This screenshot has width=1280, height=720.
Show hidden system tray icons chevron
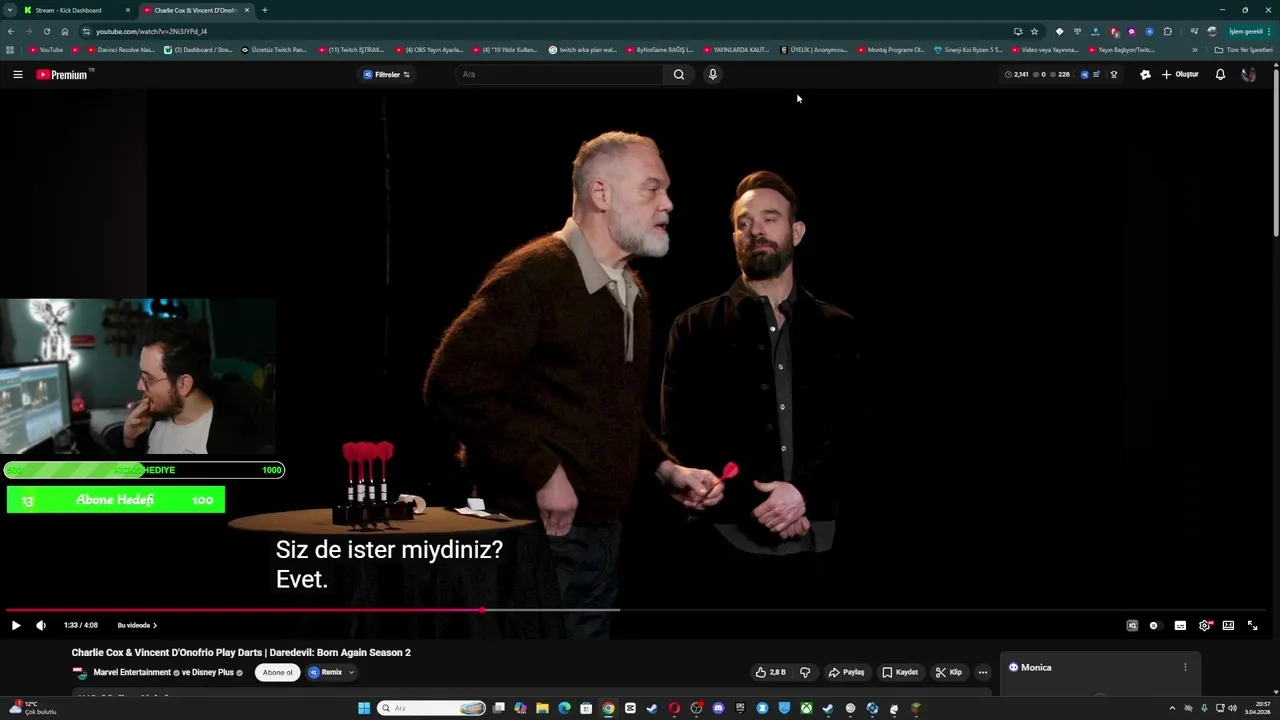(x=1172, y=708)
